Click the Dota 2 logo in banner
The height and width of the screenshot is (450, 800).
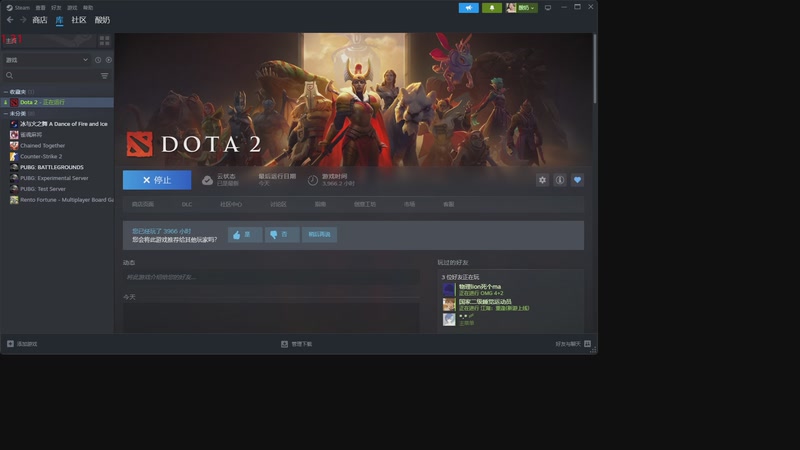(194, 144)
